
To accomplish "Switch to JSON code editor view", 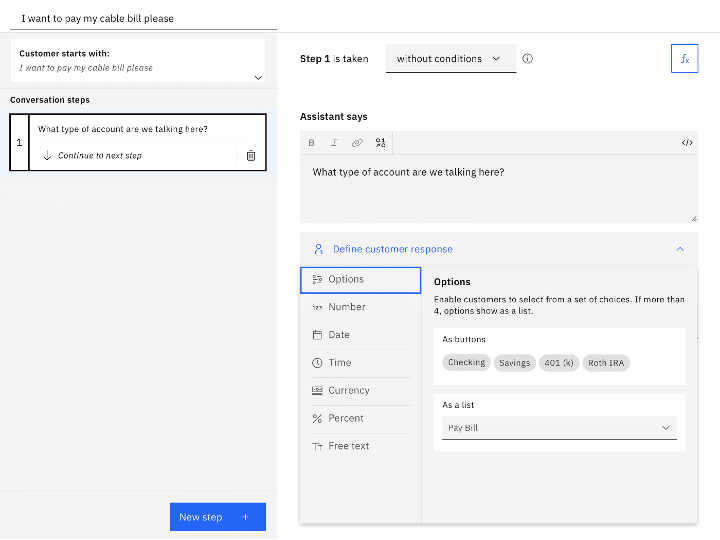I will pyautogui.click(x=687, y=143).
